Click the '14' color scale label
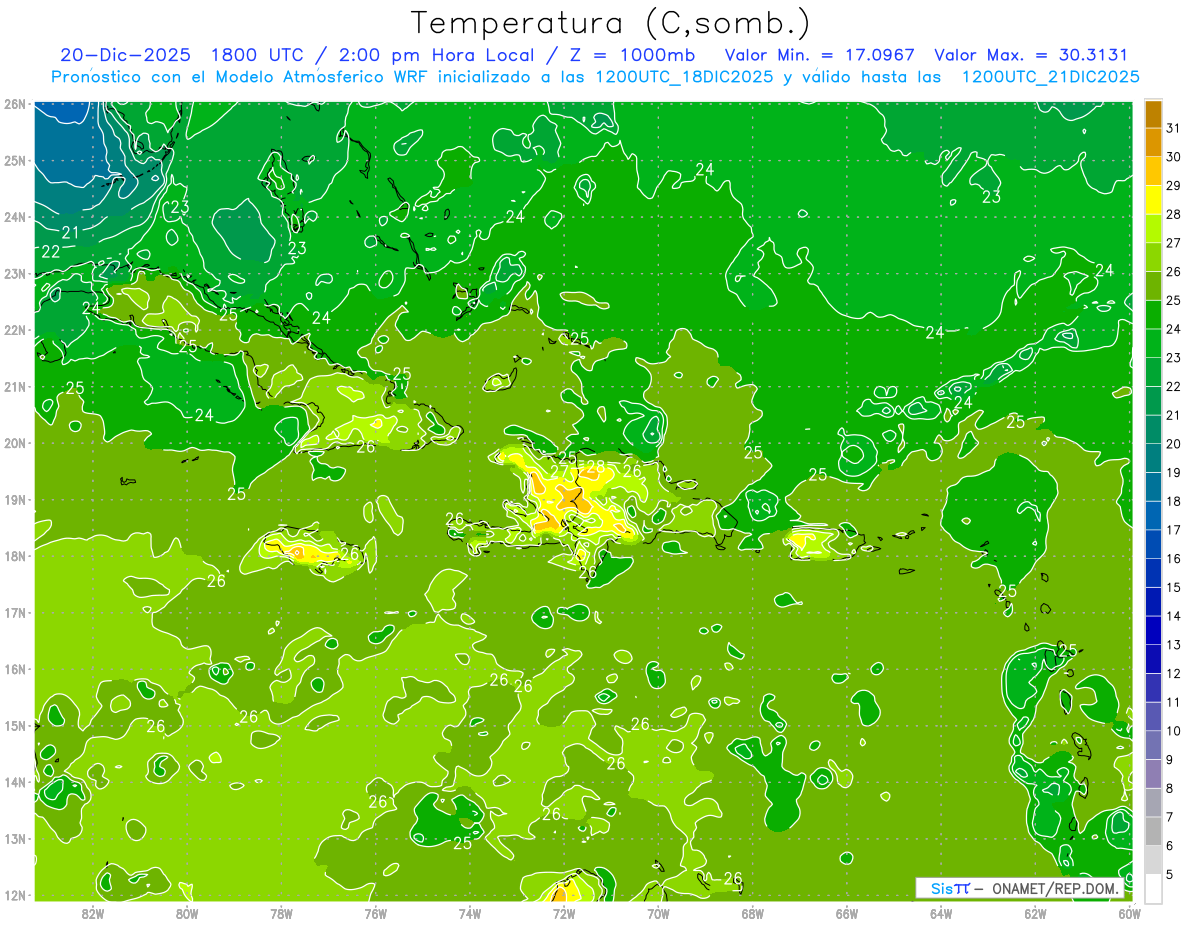This screenshot has width=1200, height=927. tap(1173, 616)
